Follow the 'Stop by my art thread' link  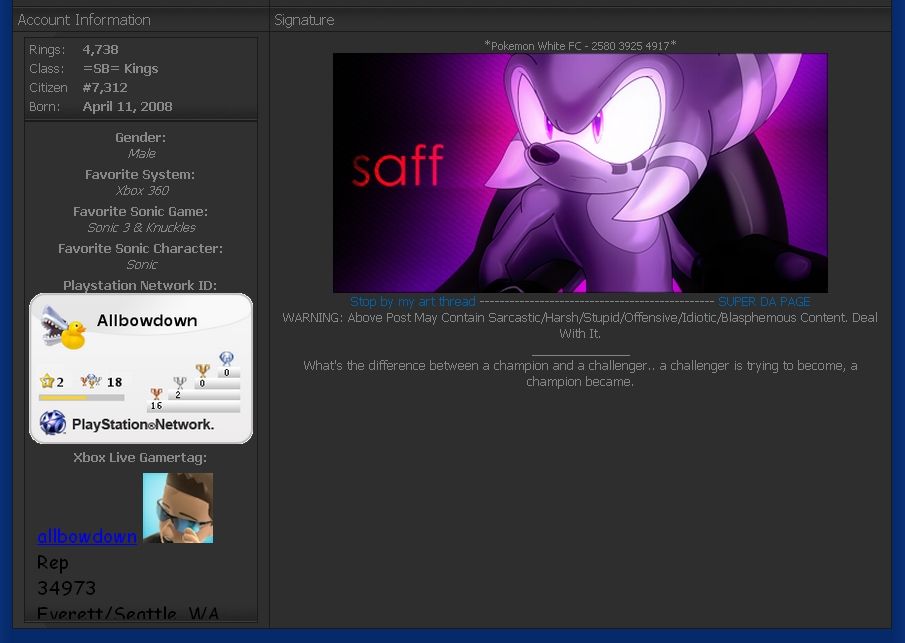click(x=412, y=301)
